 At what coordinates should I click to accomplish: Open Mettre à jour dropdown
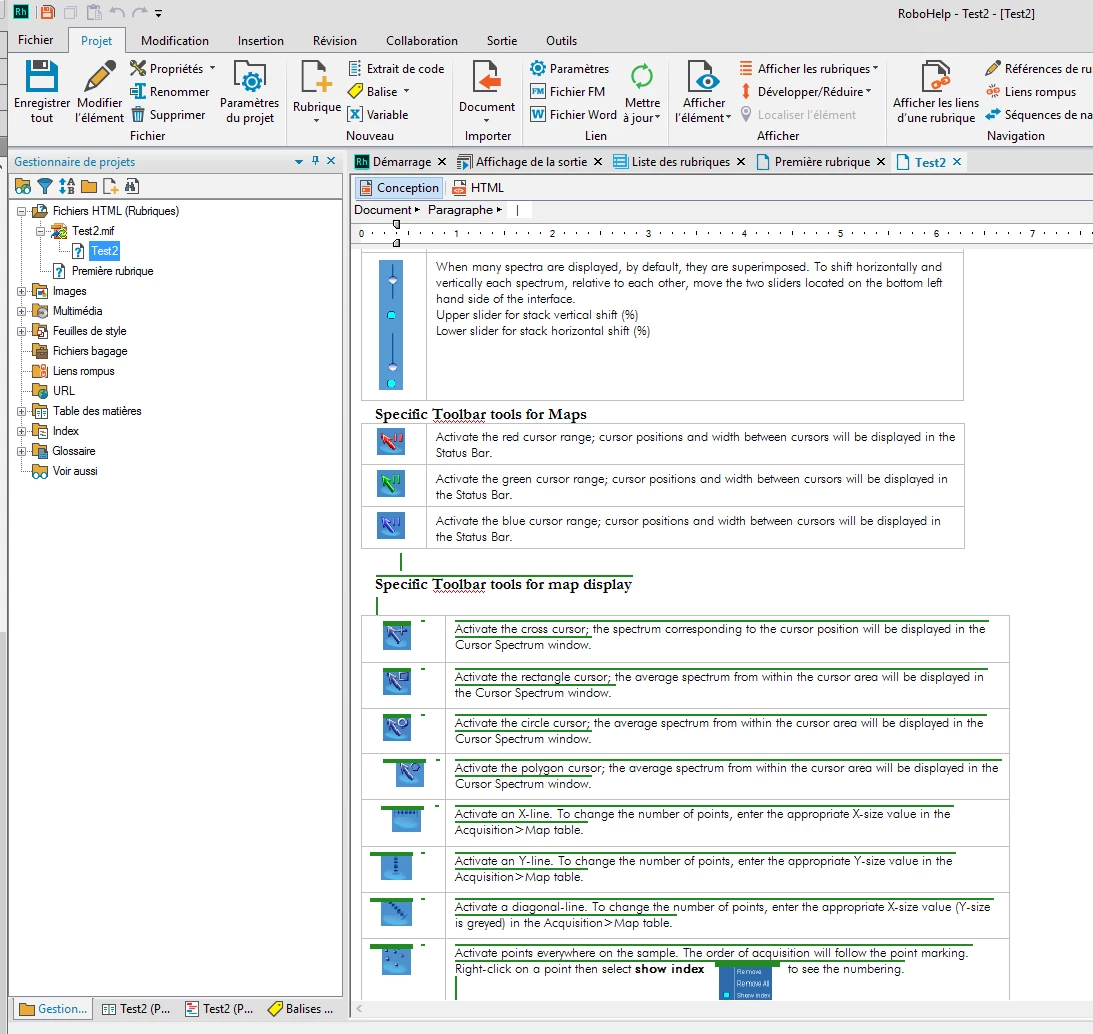click(657, 117)
